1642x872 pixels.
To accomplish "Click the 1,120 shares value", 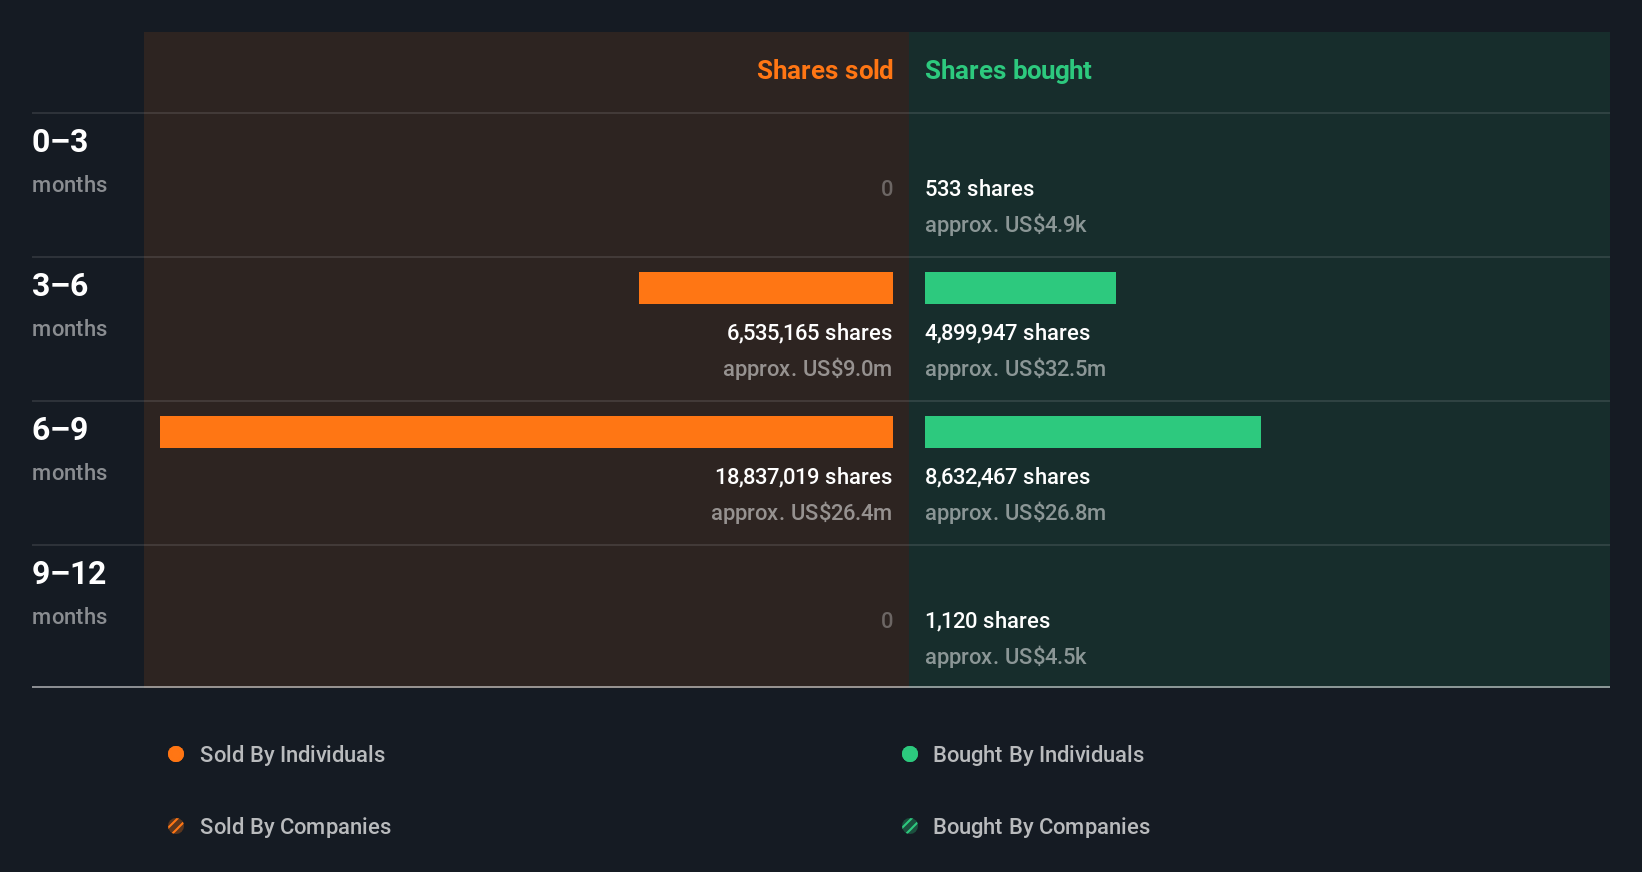I will point(987,620).
